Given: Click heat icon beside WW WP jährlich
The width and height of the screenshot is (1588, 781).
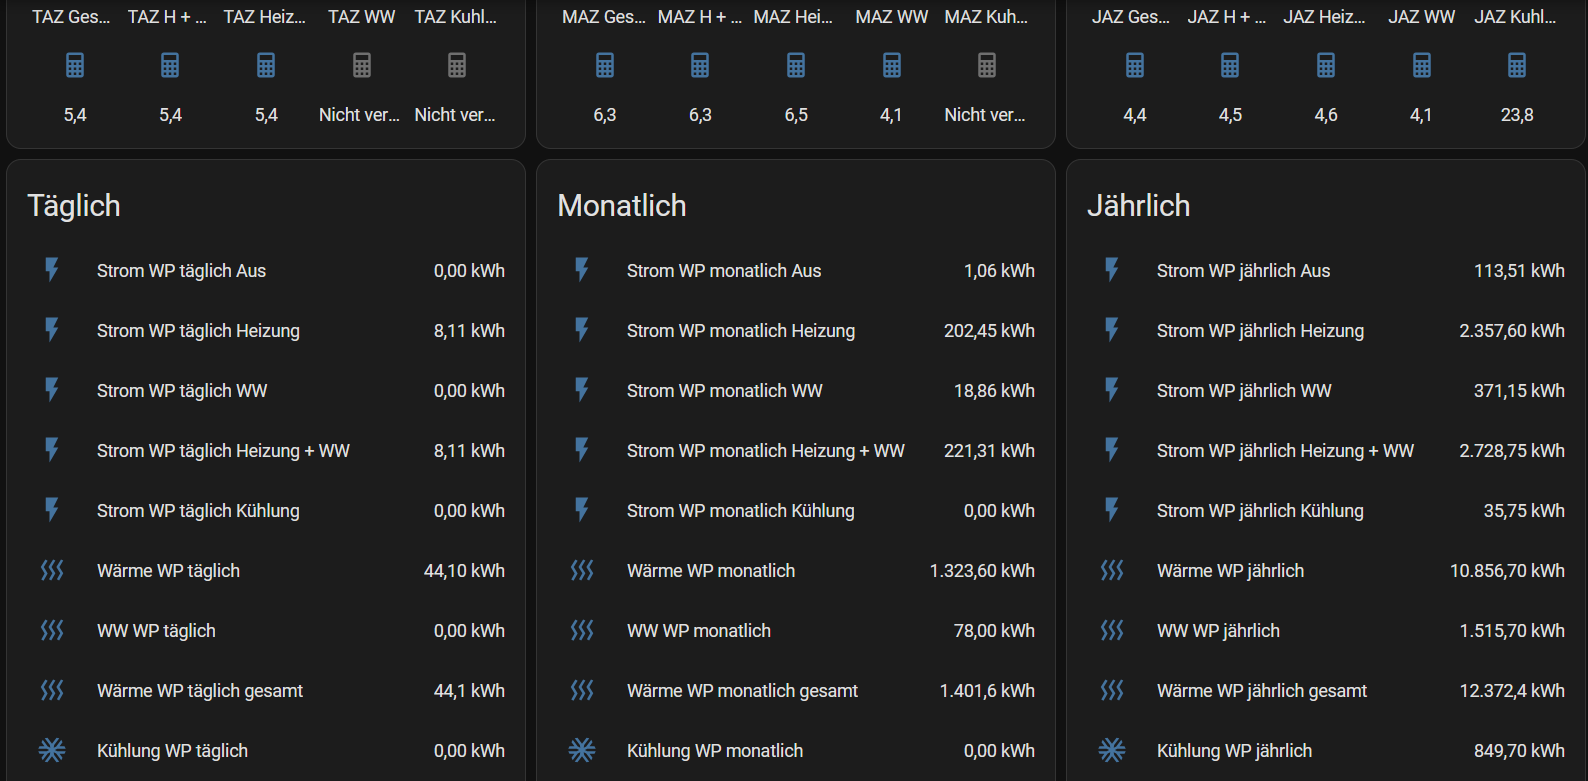Looking at the screenshot, I should [x=1112, y=630].
